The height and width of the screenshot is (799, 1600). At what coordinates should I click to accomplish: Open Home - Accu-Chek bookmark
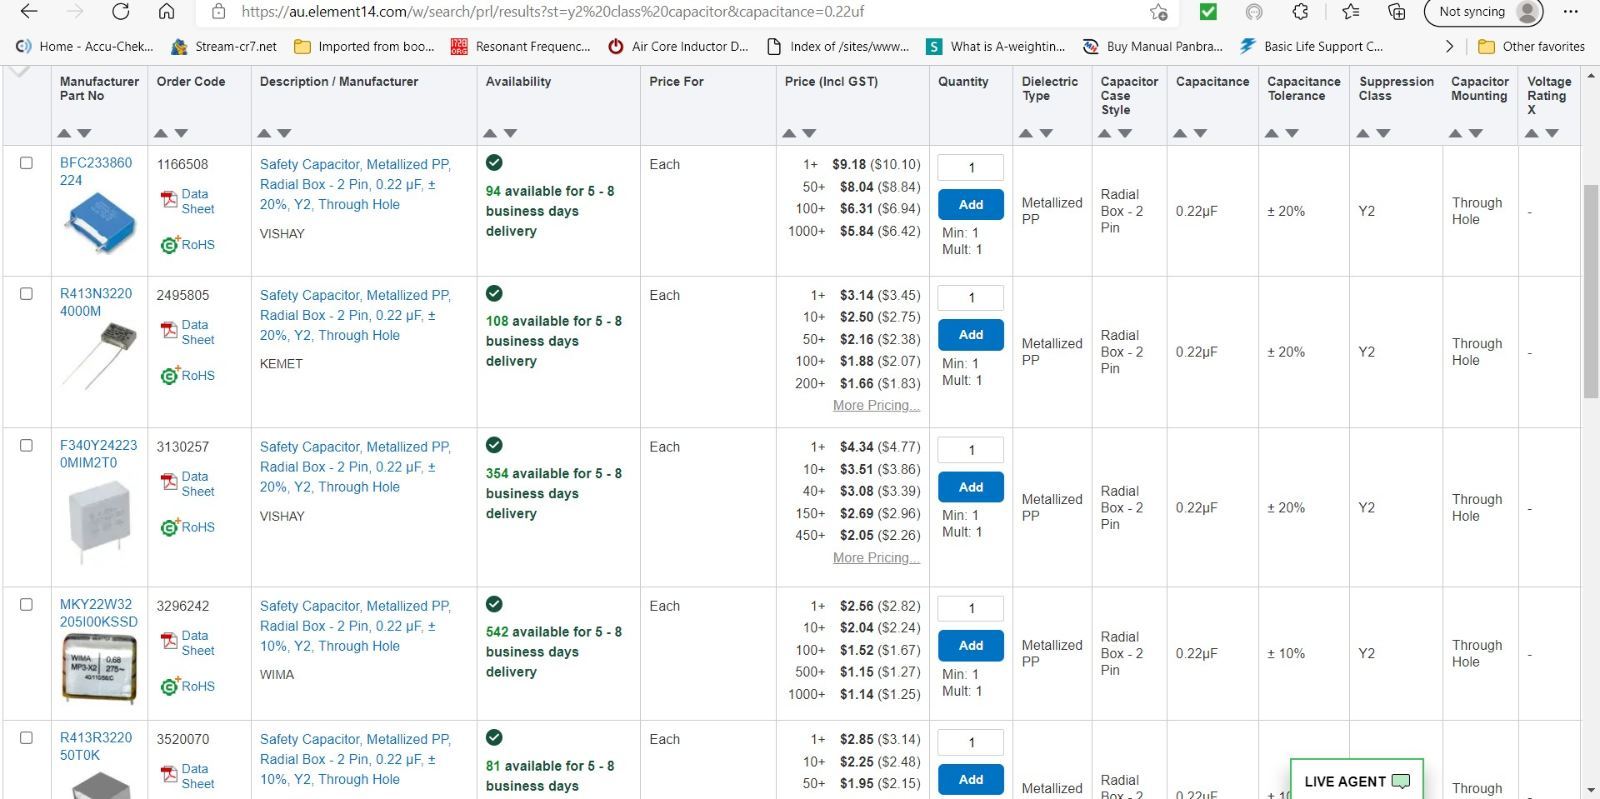85,46
